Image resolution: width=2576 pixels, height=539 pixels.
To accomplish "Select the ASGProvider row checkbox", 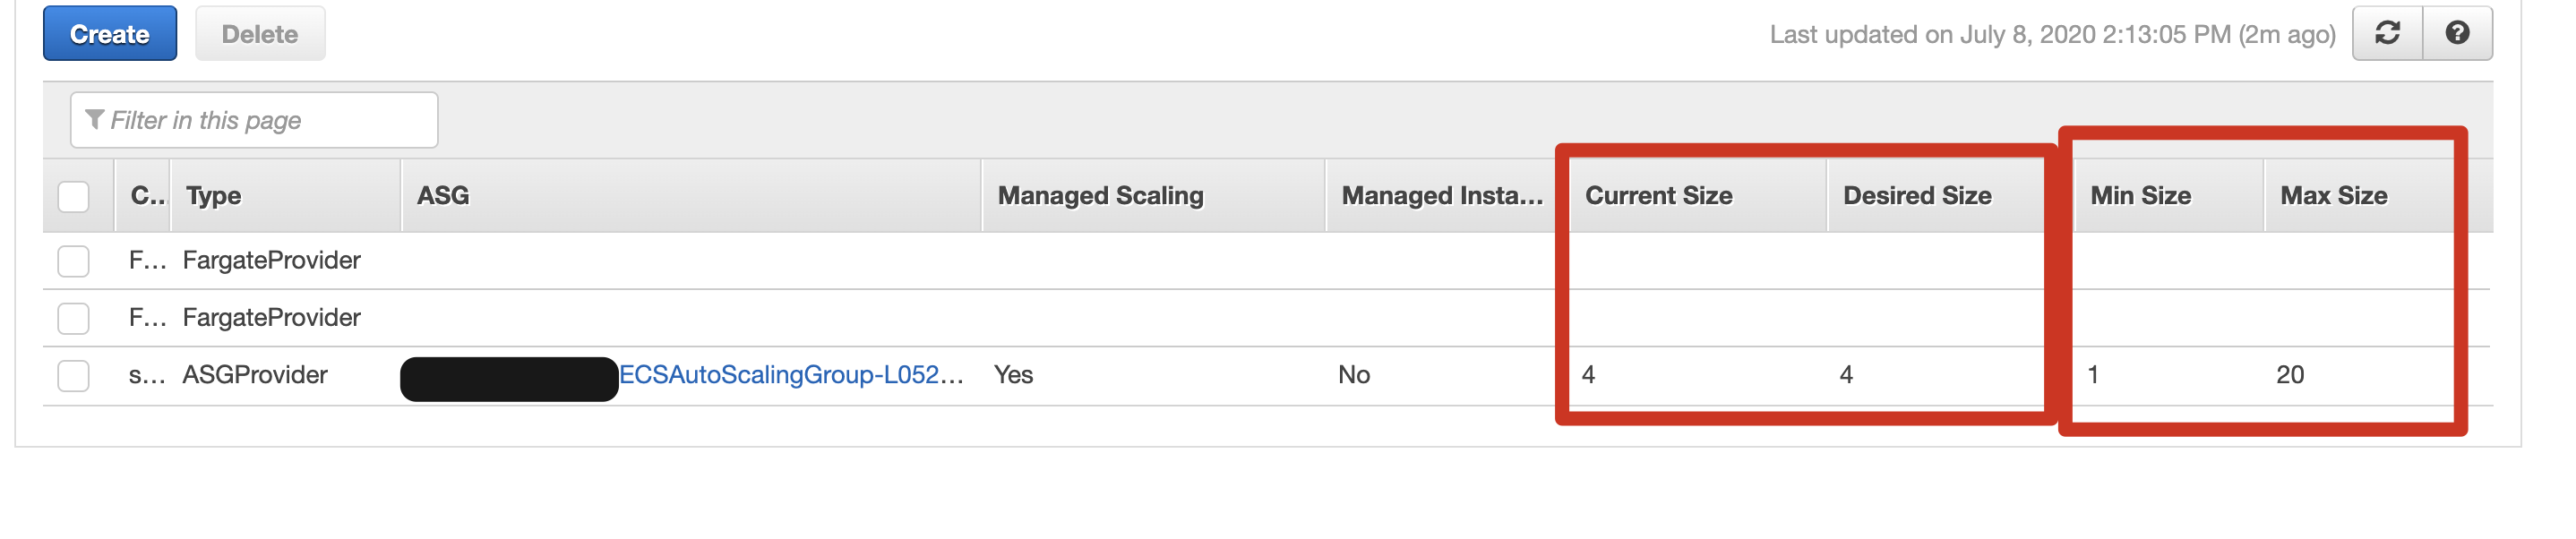I will point(74,376).
